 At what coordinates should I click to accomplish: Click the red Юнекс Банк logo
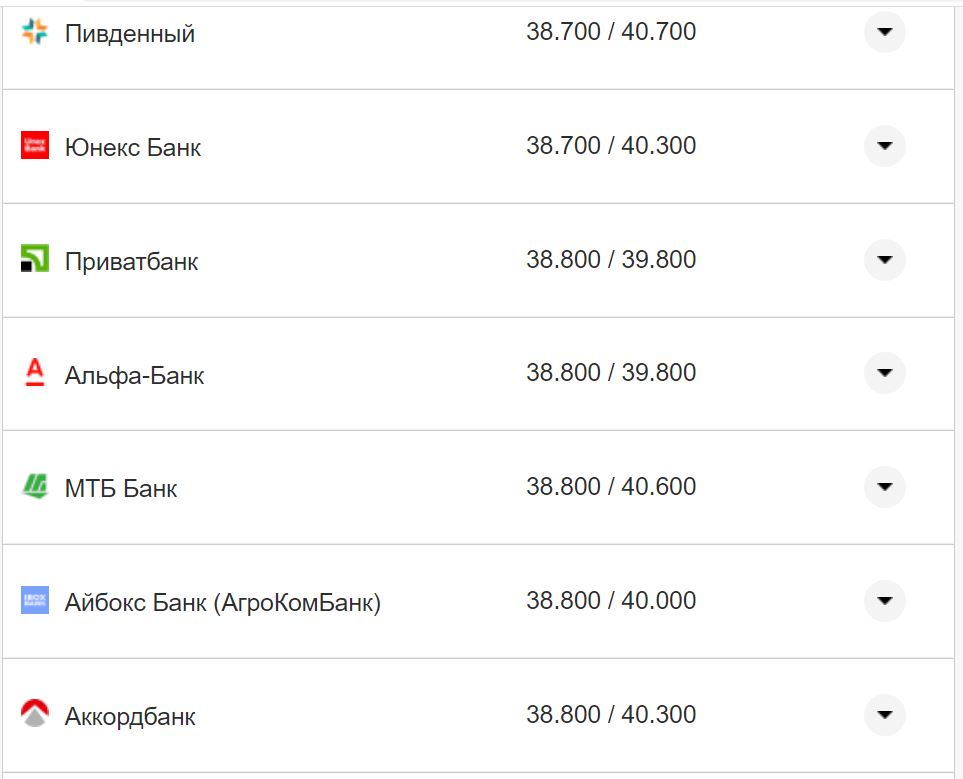point(35,146)
